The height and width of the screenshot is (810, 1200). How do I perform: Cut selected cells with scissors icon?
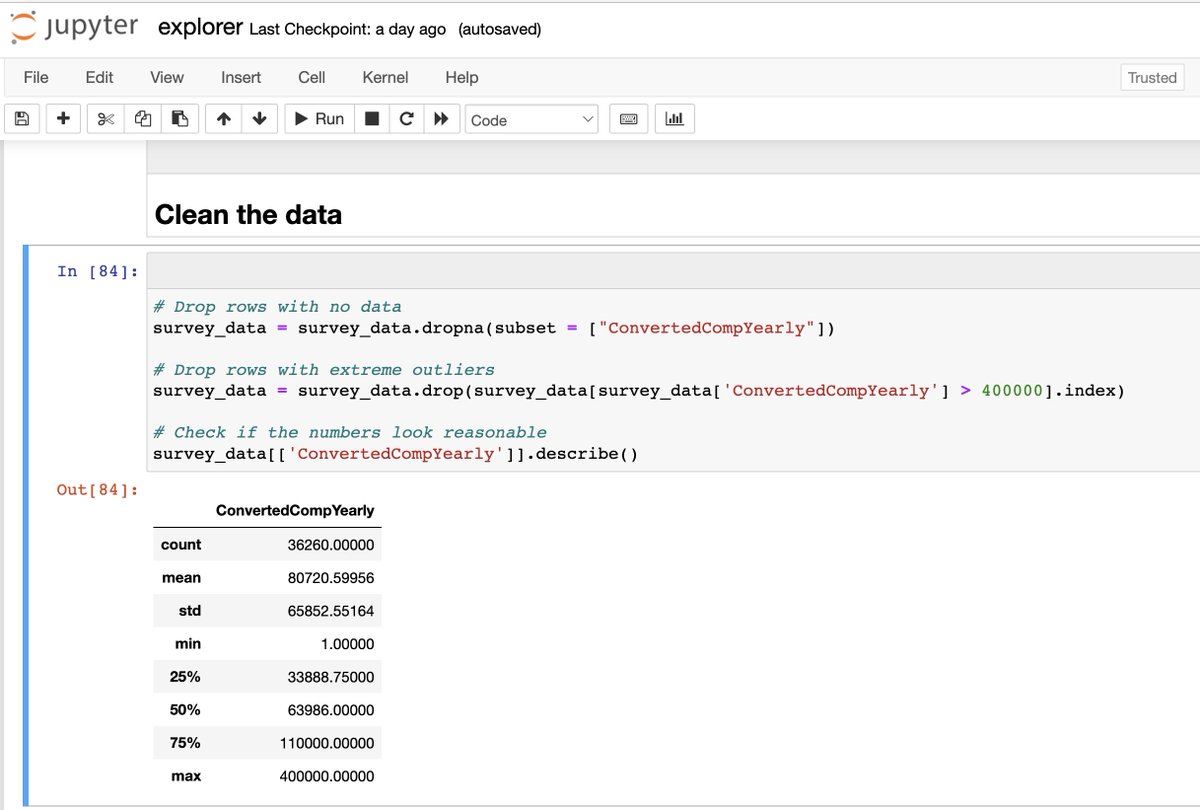tap(105, 119)
